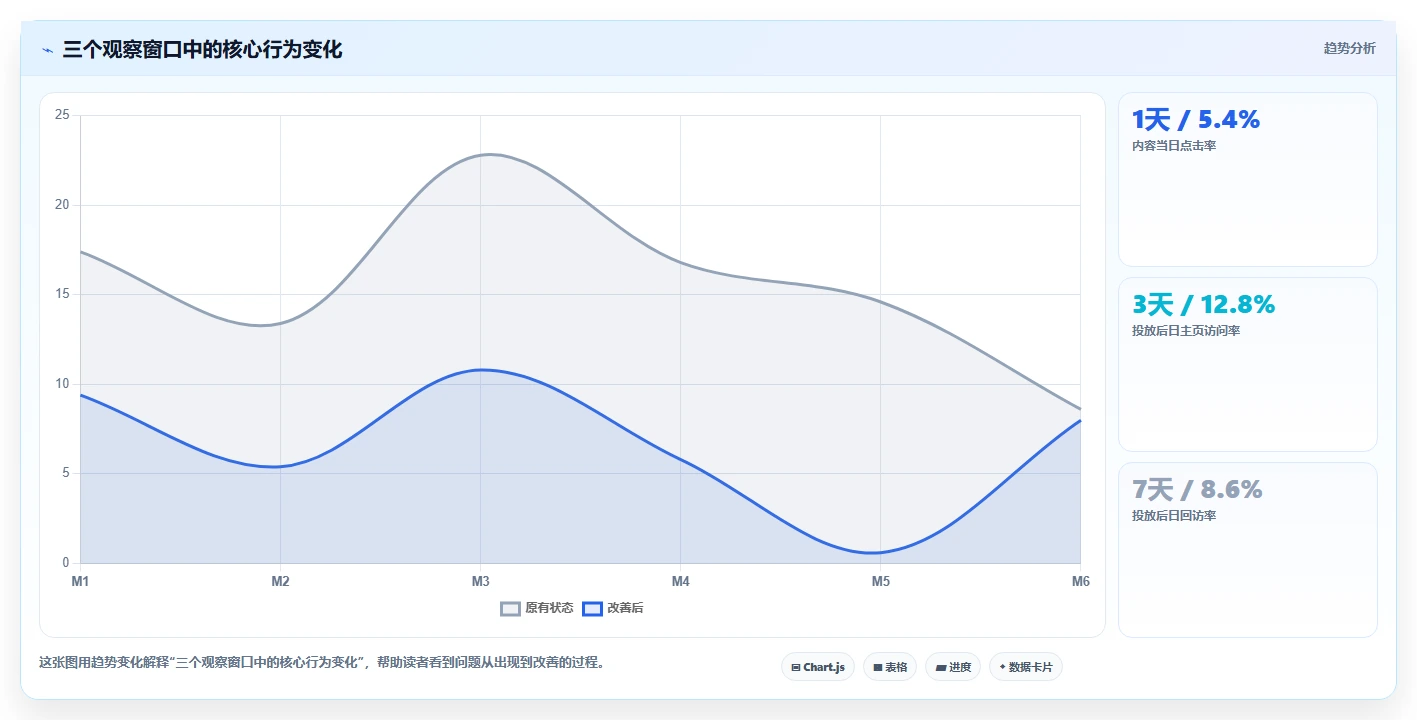Viewport: 1417px width, 720px height.
Task: Click the 数据卡片 chip
Action: [x=1026, y=667]
